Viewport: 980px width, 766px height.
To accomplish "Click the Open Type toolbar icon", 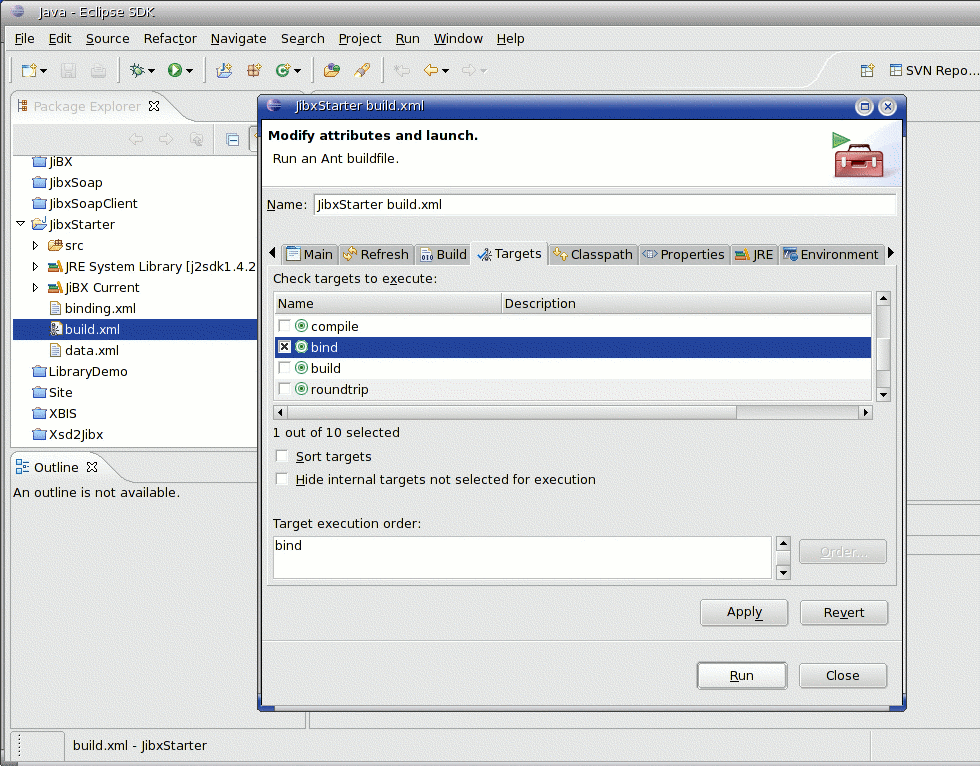I will pyautogui.click(x=332, y=70).
